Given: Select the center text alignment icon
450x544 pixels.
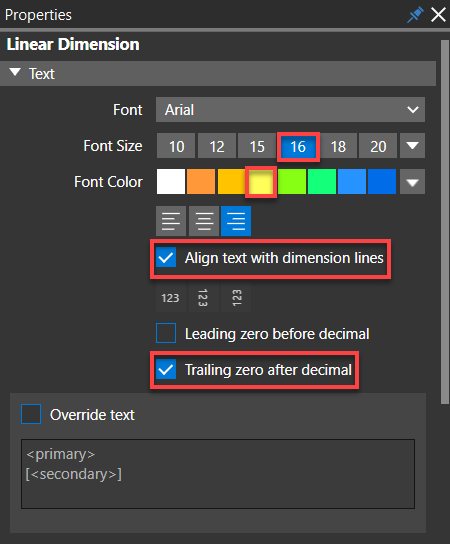Looking at the screenshot, I should point(204,221).
